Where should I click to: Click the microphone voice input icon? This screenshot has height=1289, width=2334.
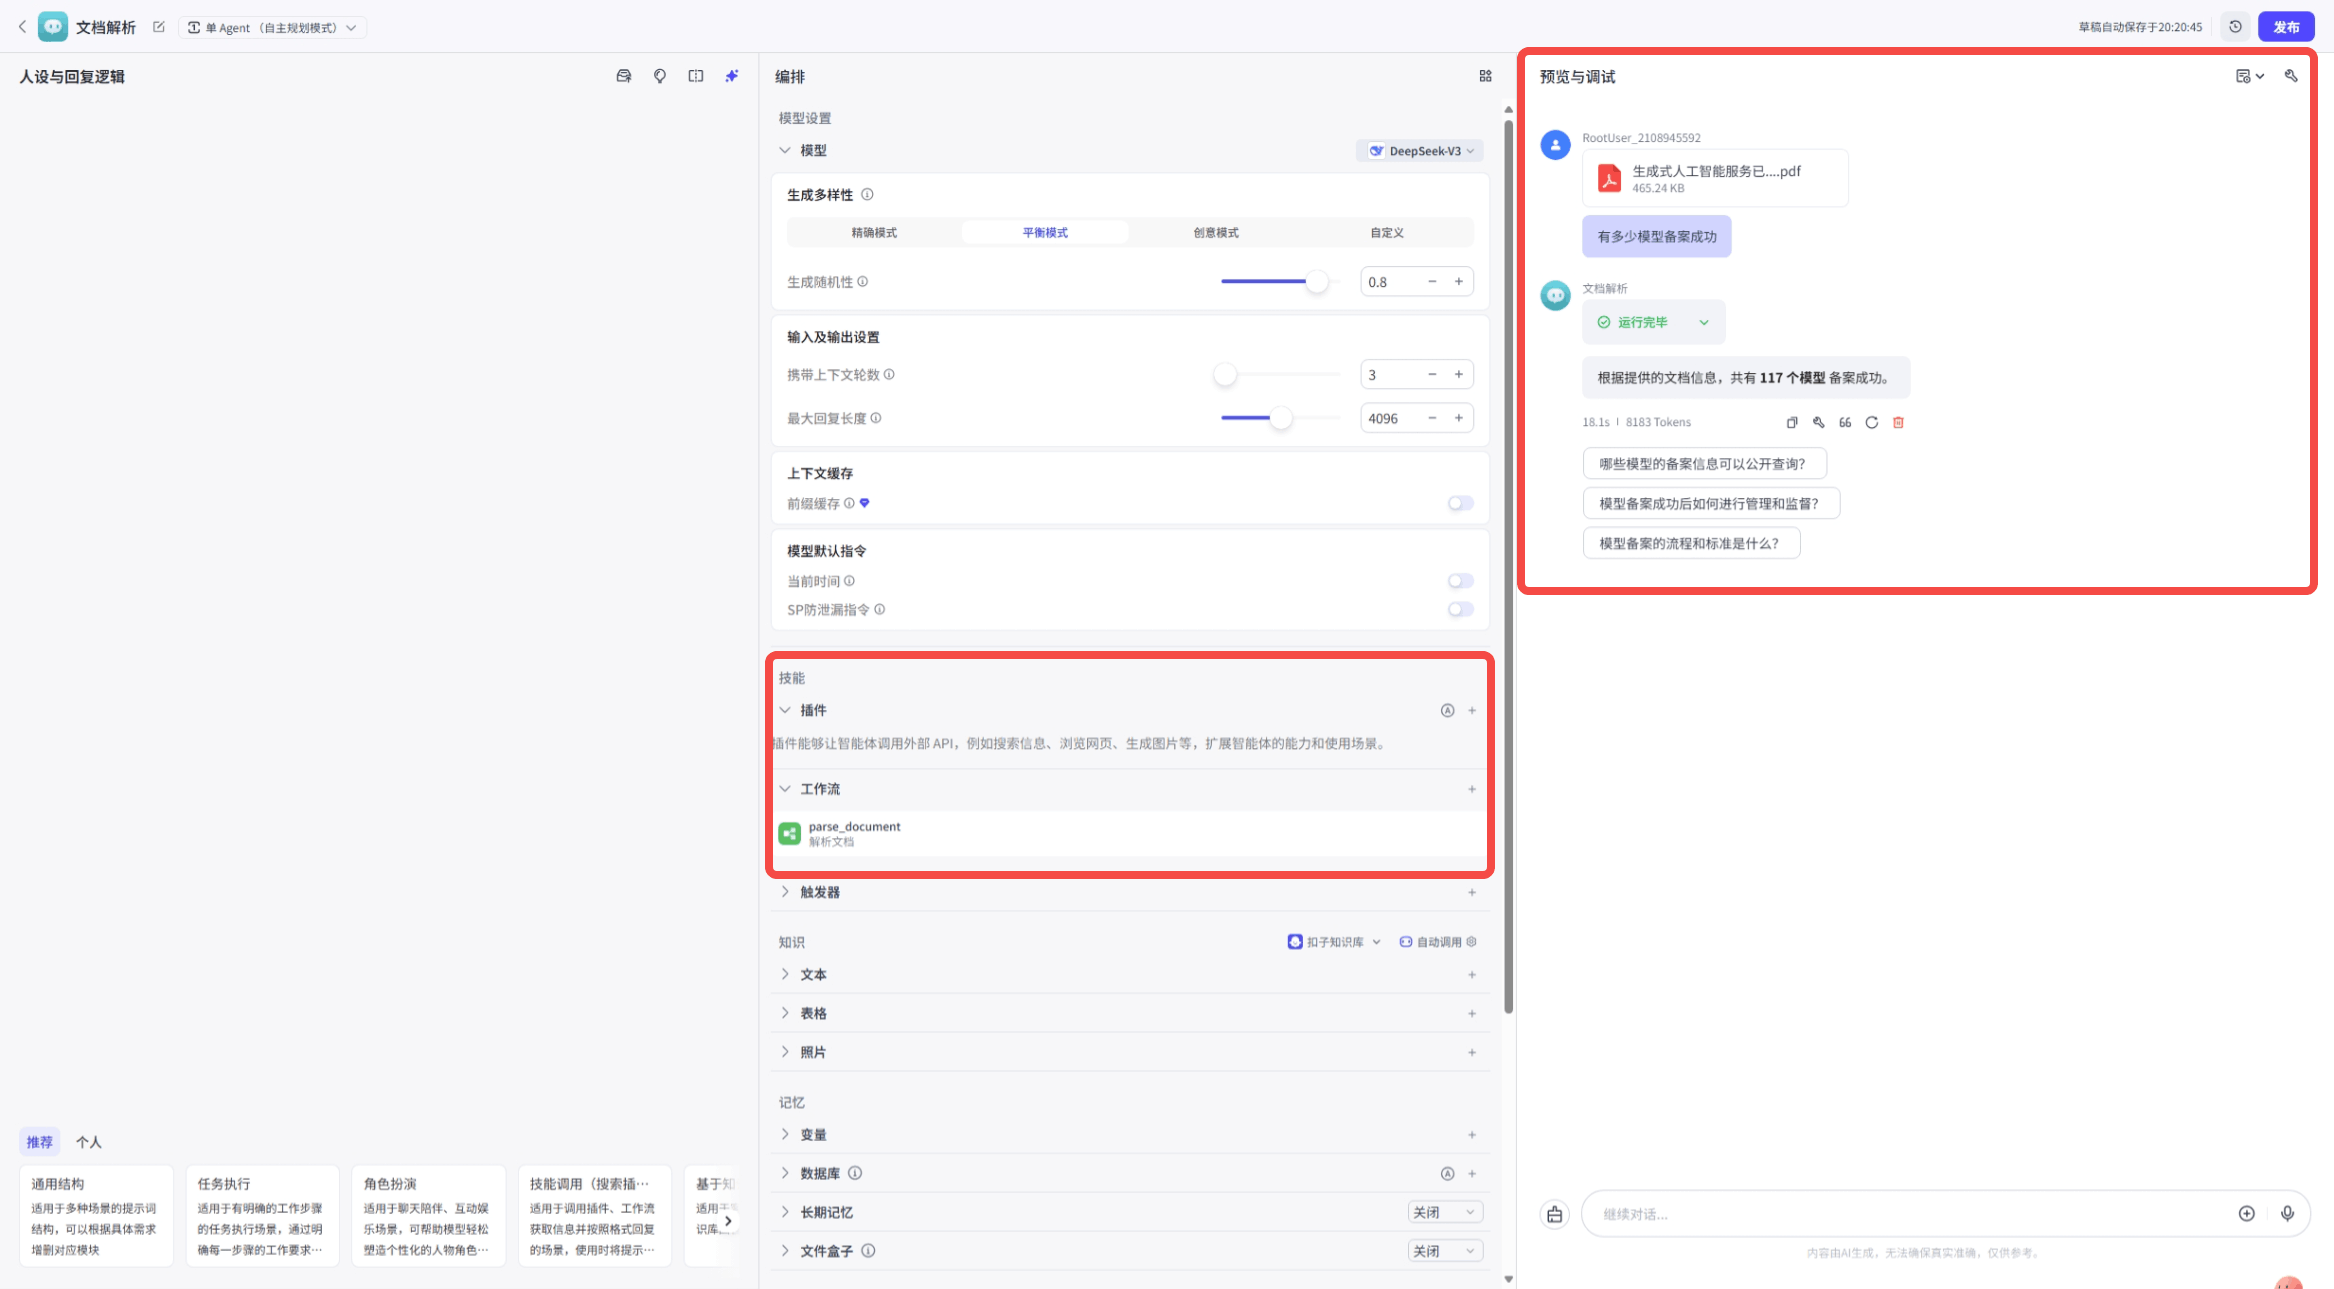pyautogui.click(x=2287, y=1213)
